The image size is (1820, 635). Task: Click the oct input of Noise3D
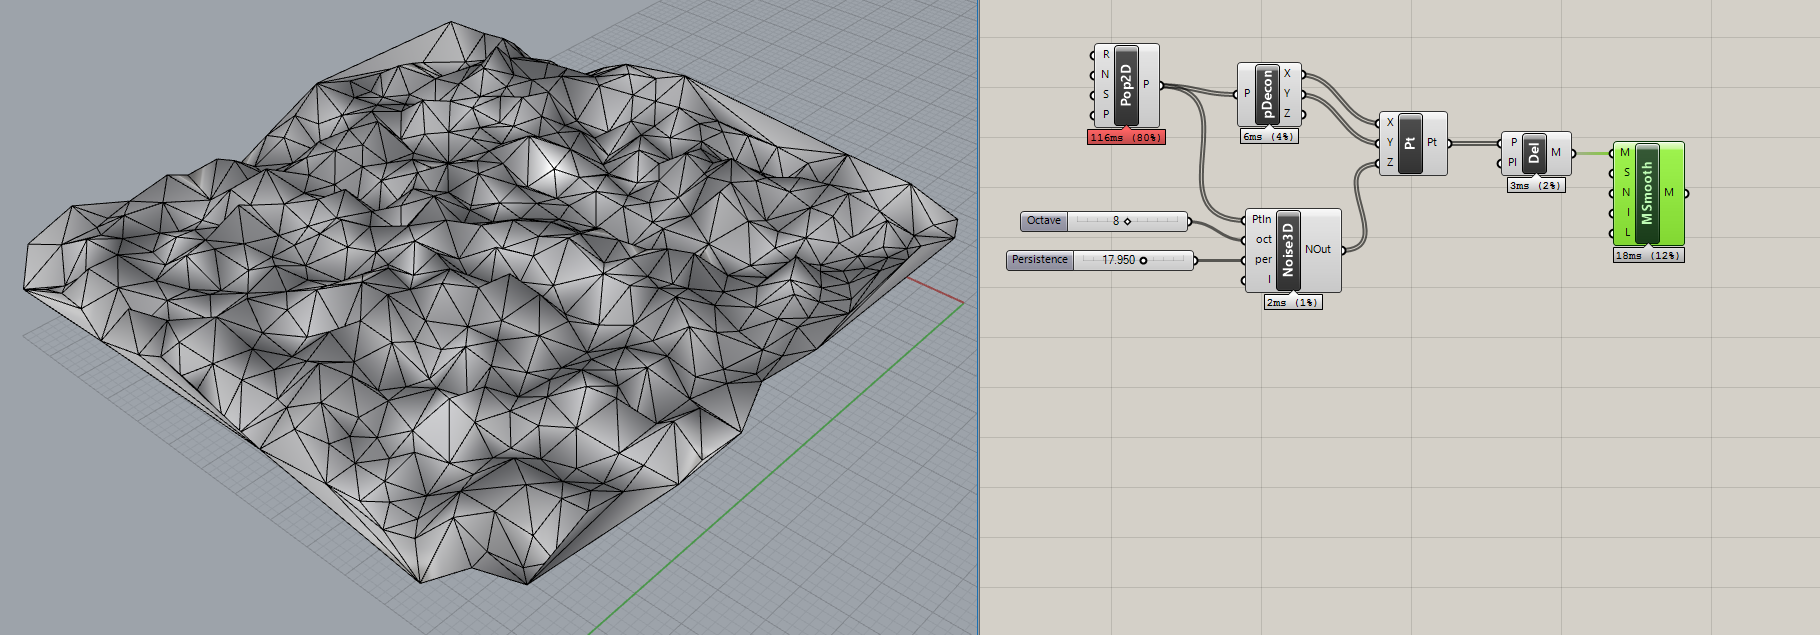click(1263, 240)
